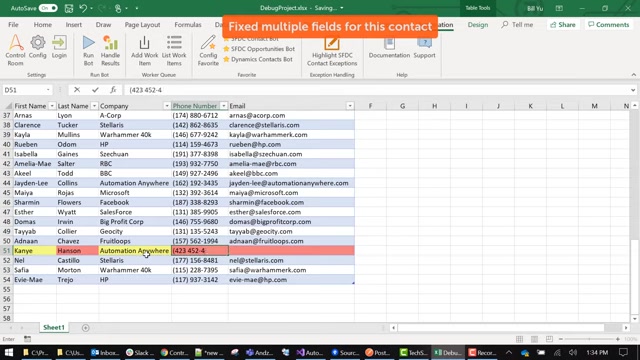Open the Control Room ribbon button
The width and height of the screenshot is (640, 360).
click(15, 50)
